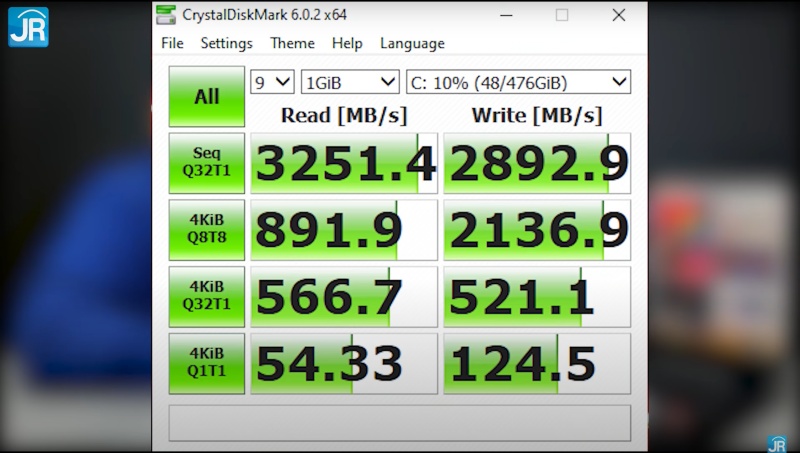
Task: Click the 4KiB Q32T1 write value 521.1
Action: tap(537, 297)
